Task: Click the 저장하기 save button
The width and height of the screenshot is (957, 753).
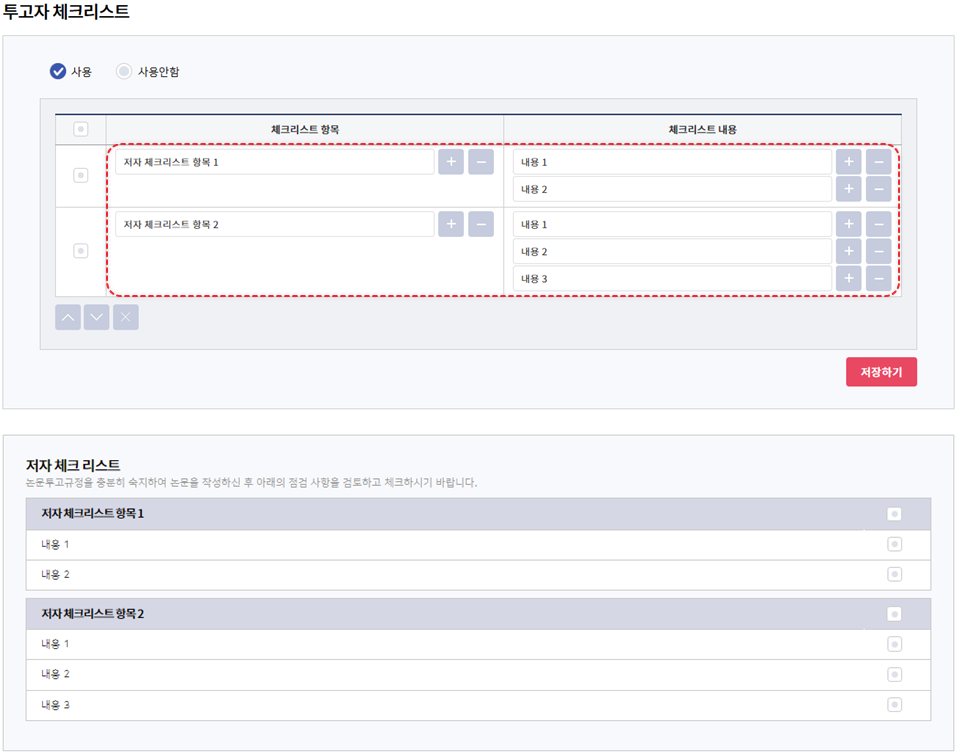Action: 881,372
